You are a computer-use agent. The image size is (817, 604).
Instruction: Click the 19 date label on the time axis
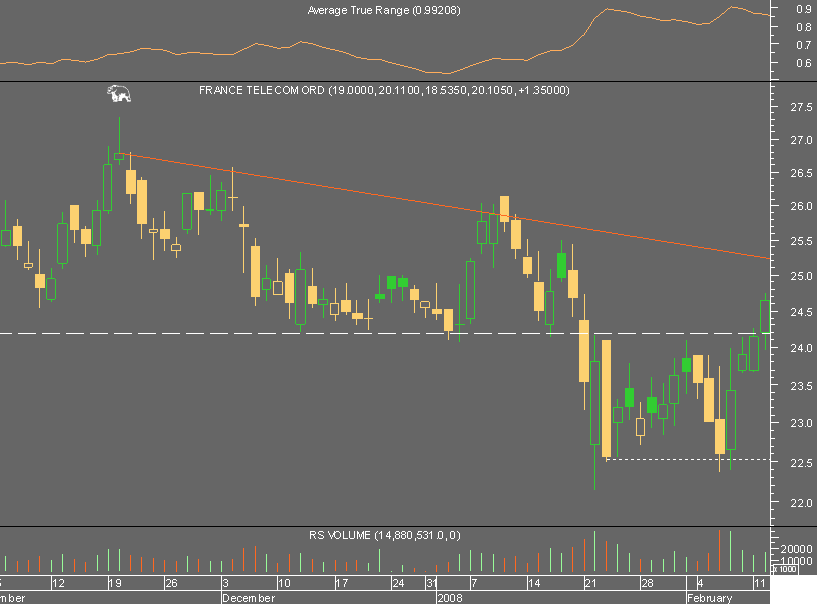(x=115, y=583)
